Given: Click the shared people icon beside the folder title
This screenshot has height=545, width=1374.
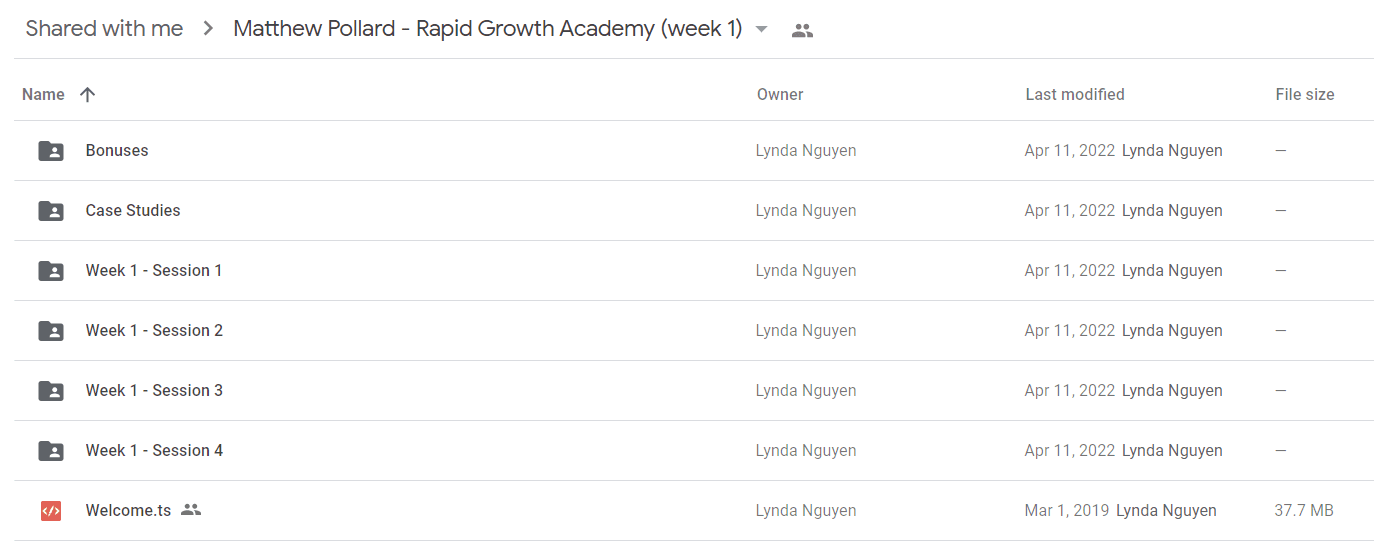Looking at the screenshot, I should click(802, 30).
